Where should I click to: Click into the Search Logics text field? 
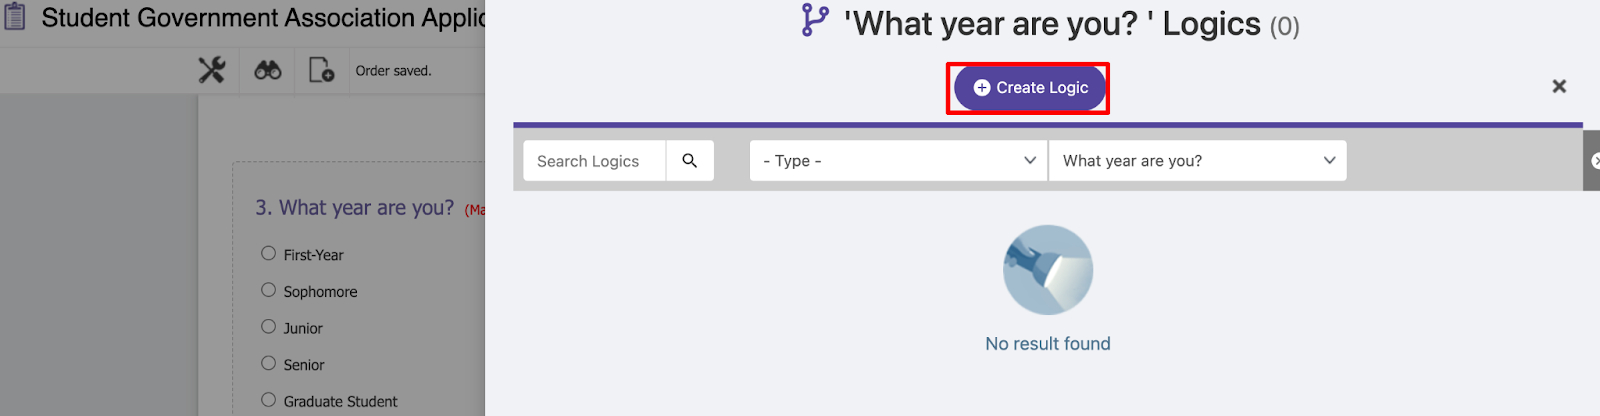coord(594,160)
